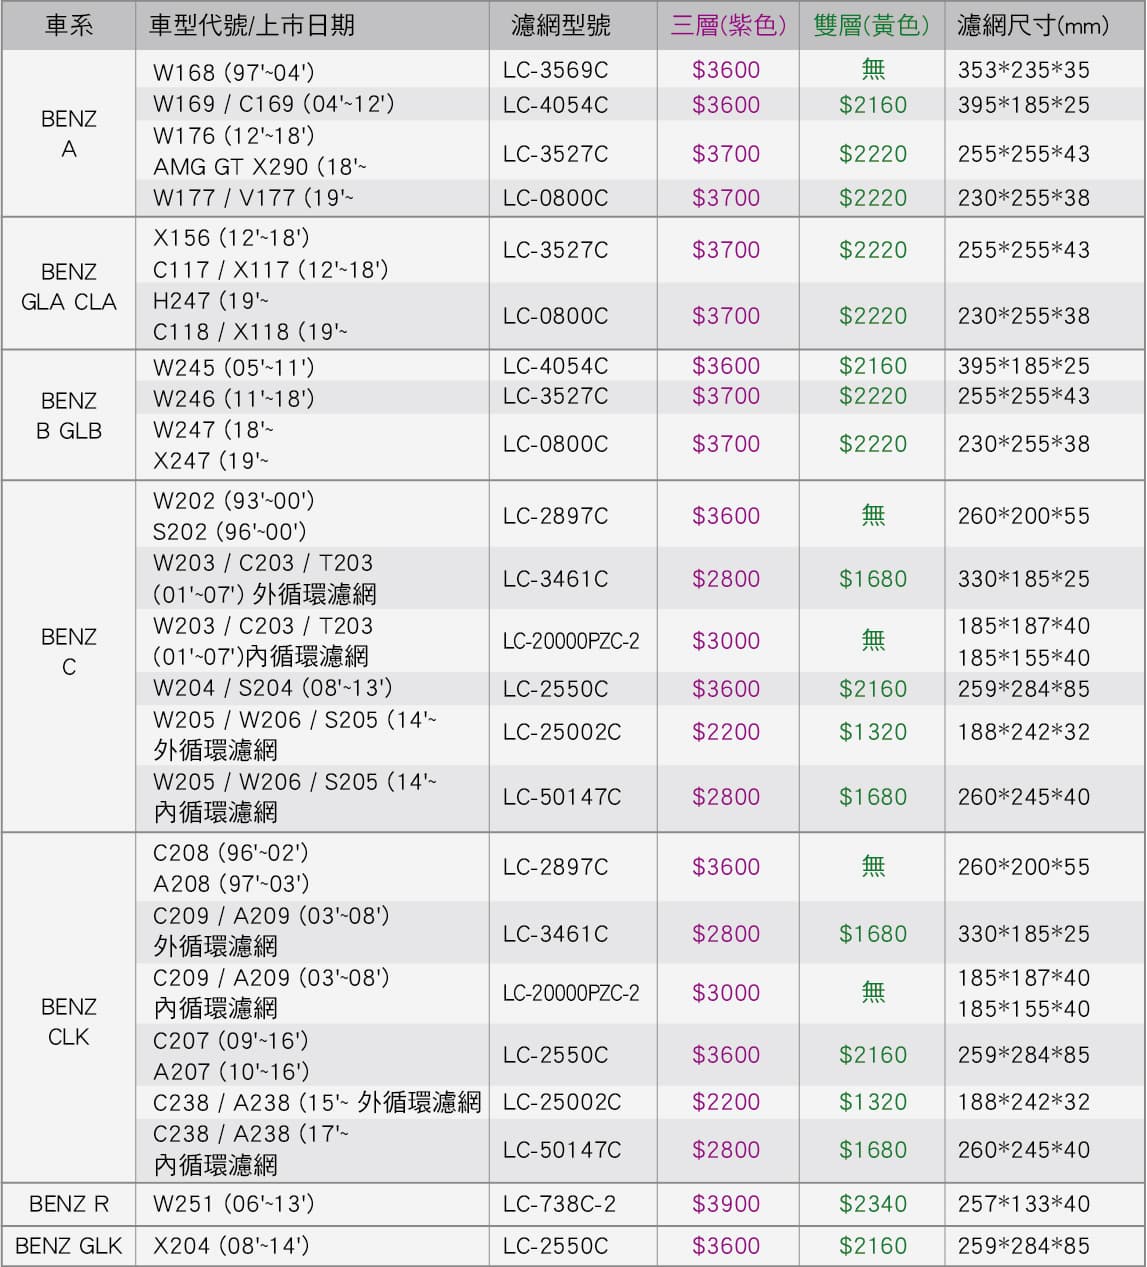Viewport: 1147px width, 1267px height.
Task: Click model C208 (96'~02')
Action: (x=230, y=852)
